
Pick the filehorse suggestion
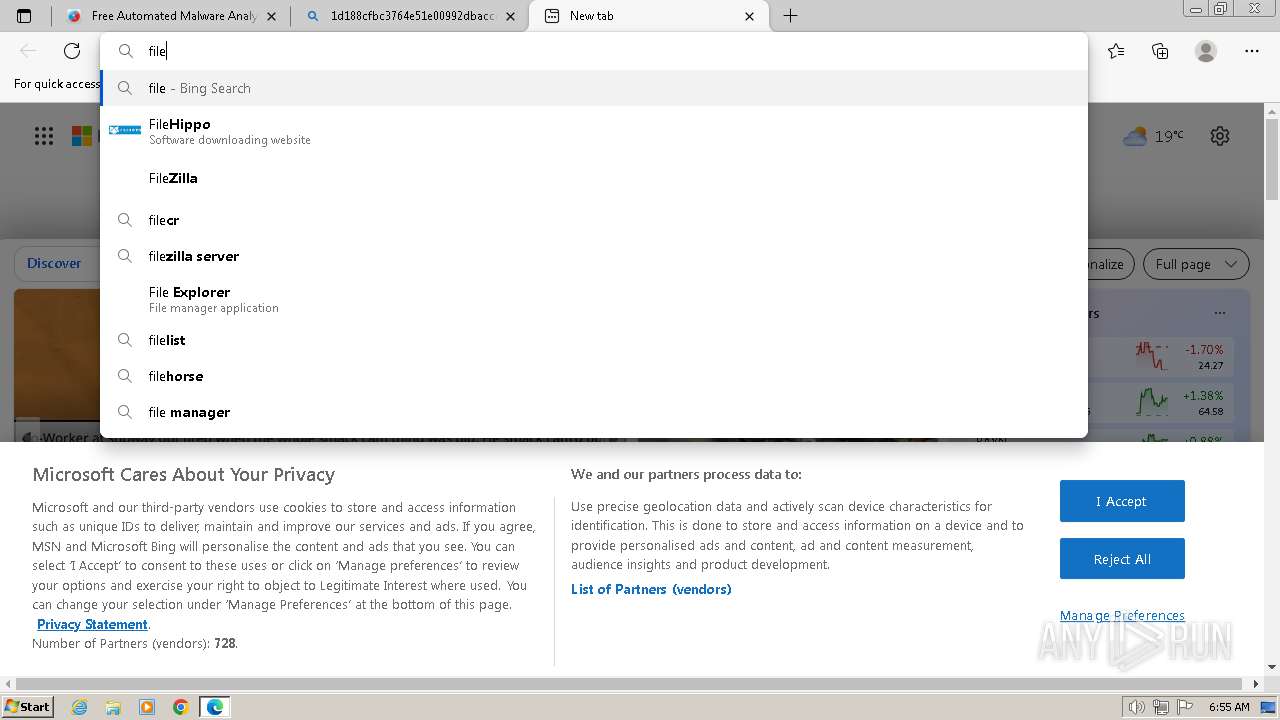(x=594, y=376)
